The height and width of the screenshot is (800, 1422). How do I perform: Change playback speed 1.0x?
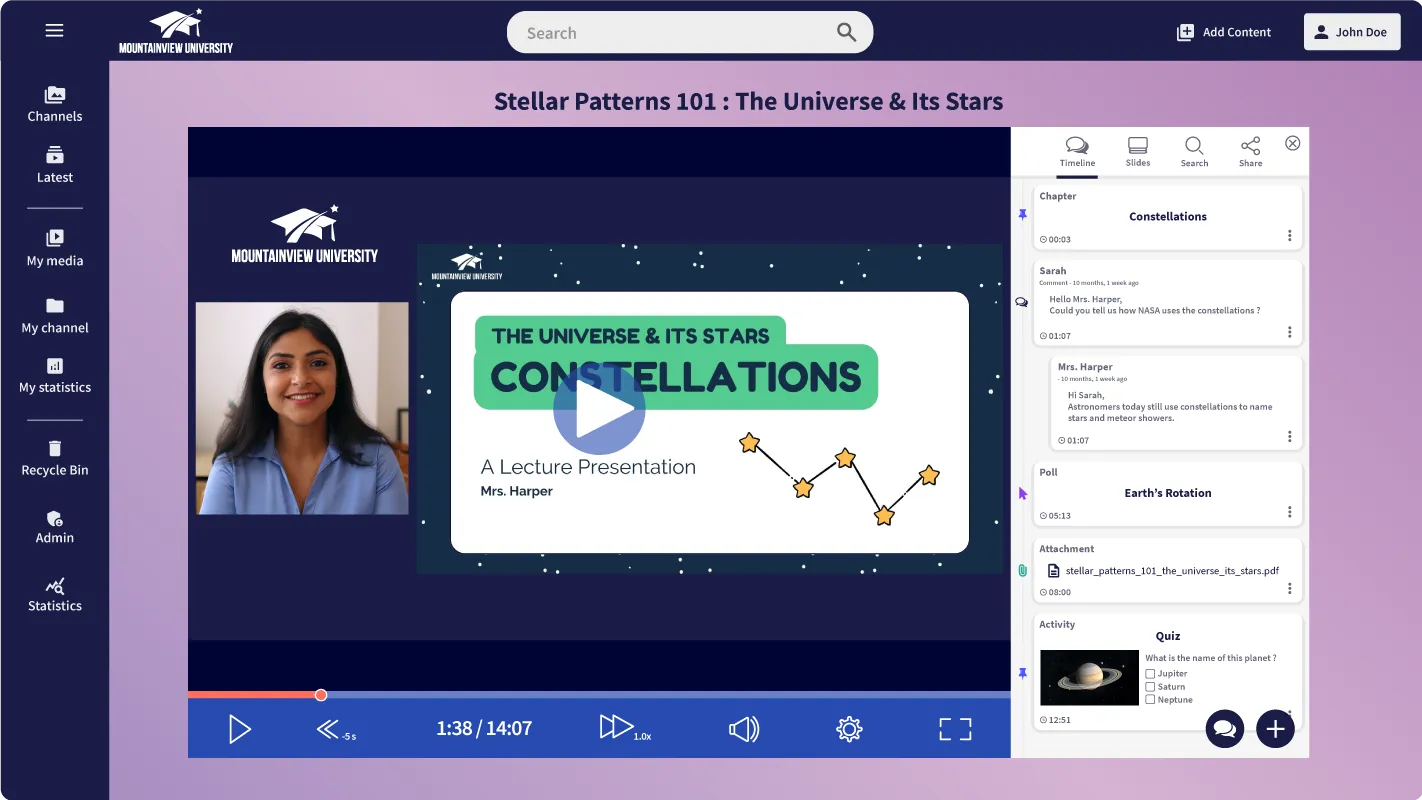(624, 728)
